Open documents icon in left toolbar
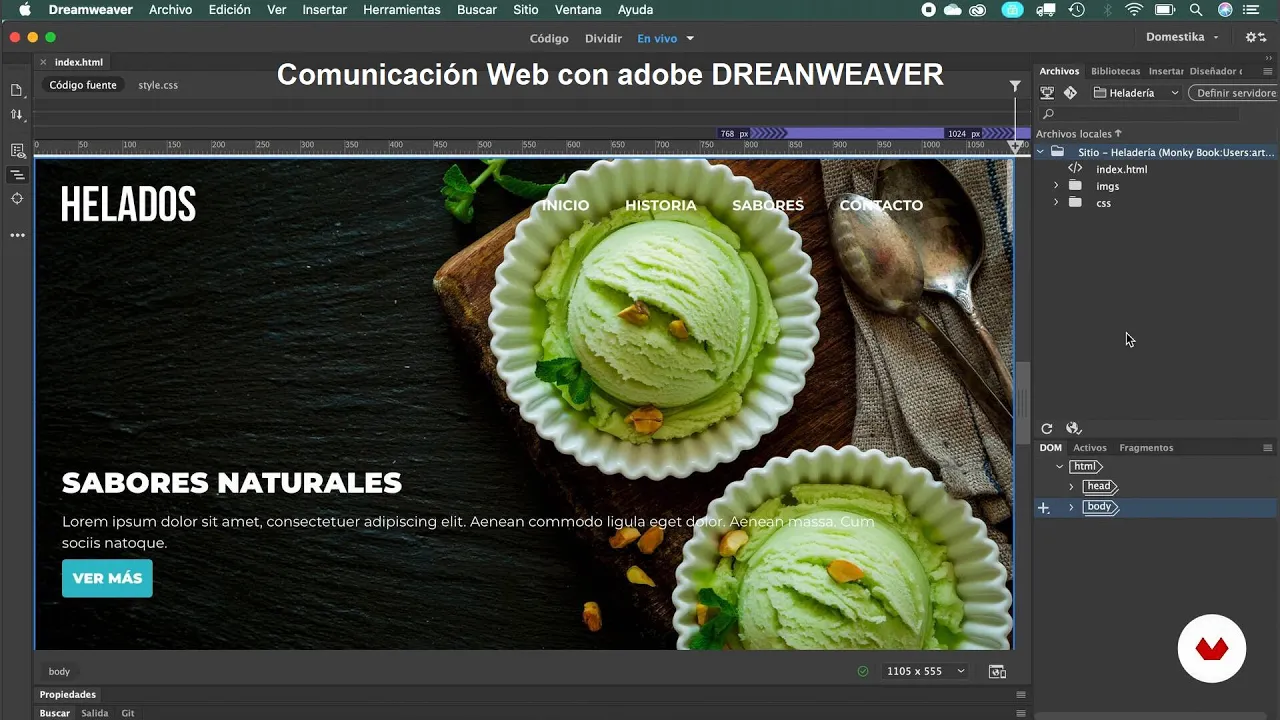Image resolution: width=1280 pixels, height=720 pixels. click(x=16, y=90)
